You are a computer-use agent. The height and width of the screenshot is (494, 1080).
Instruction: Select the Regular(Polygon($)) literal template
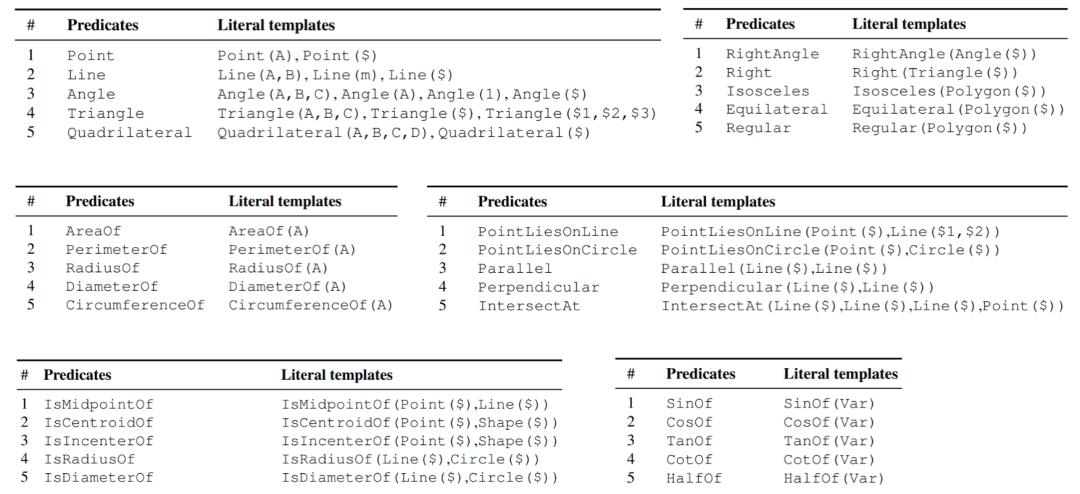[x=939, y=128]
